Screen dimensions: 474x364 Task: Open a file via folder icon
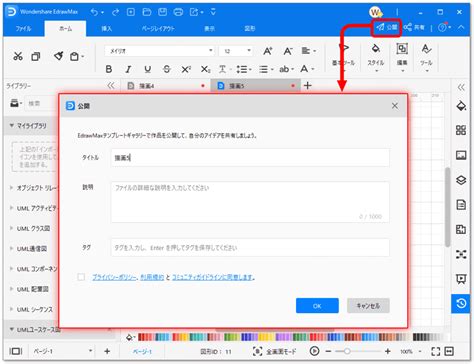coord(147,12)
